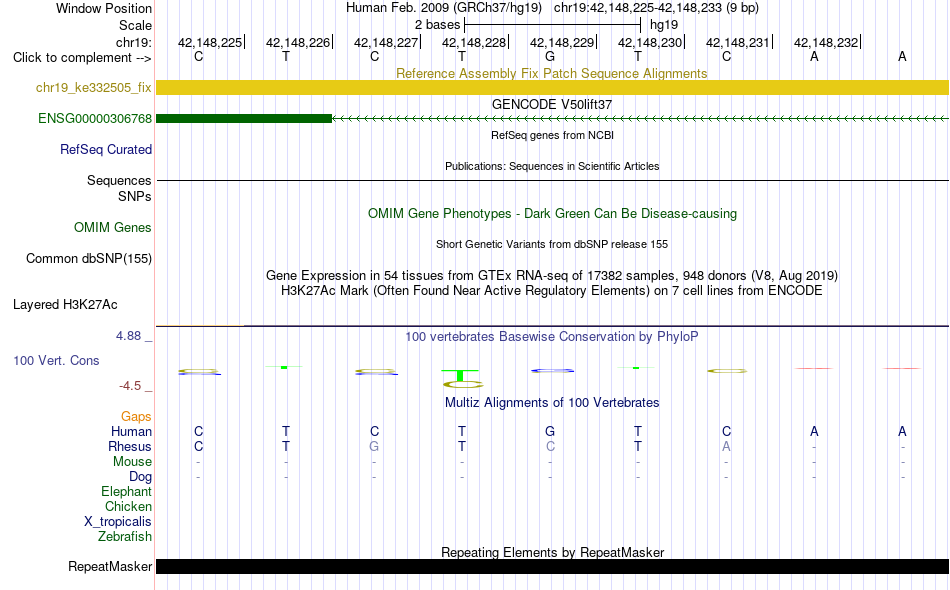The width and height of the screenshot is (950, 590).
Task: Click the Rhesus species row label
Action: 130,447
